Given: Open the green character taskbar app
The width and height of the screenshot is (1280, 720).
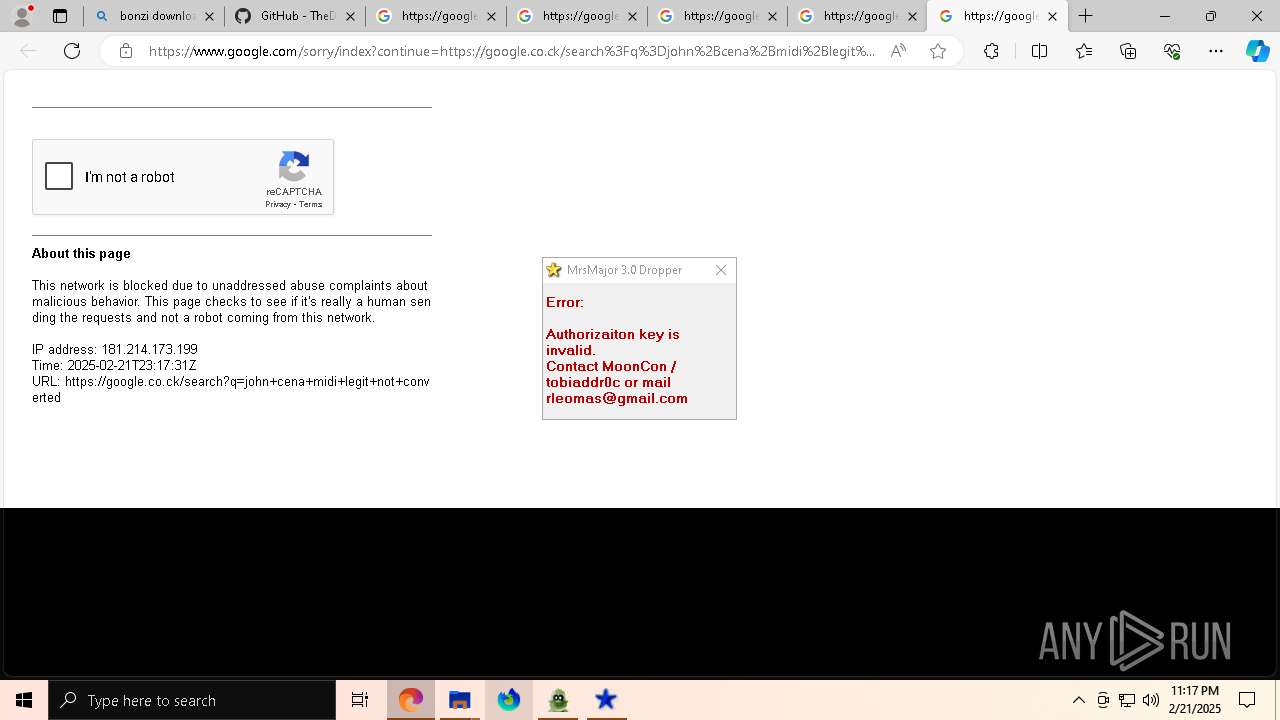Looking at the screenshot, I should click(557, 700).
